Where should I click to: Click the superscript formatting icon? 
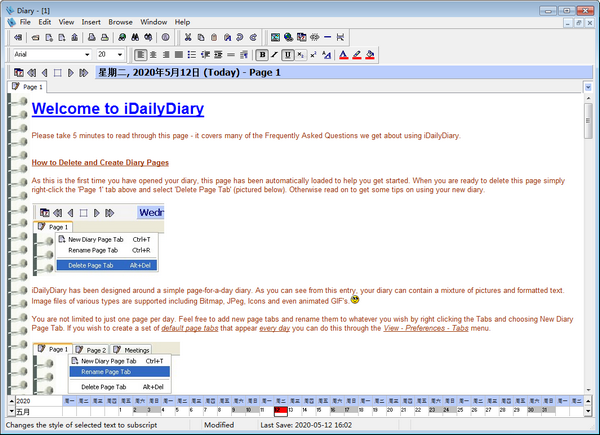313,55
